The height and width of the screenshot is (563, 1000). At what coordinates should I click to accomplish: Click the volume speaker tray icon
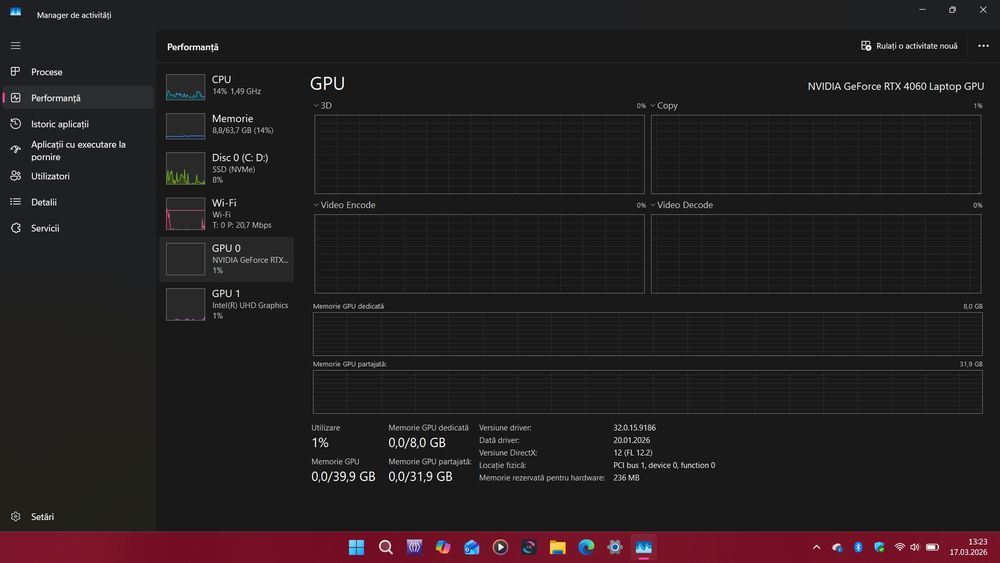pyautogui.click(x=915, y=547)
